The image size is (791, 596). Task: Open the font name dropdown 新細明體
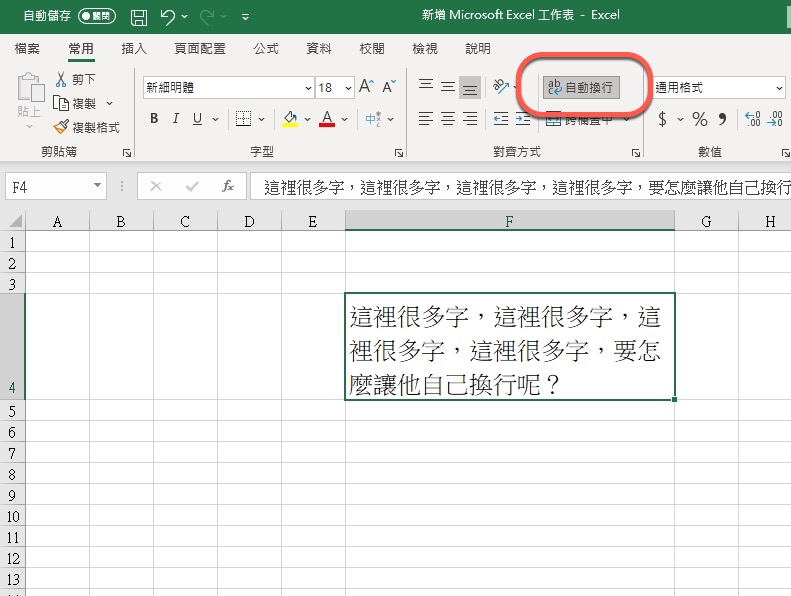(228, 87)
